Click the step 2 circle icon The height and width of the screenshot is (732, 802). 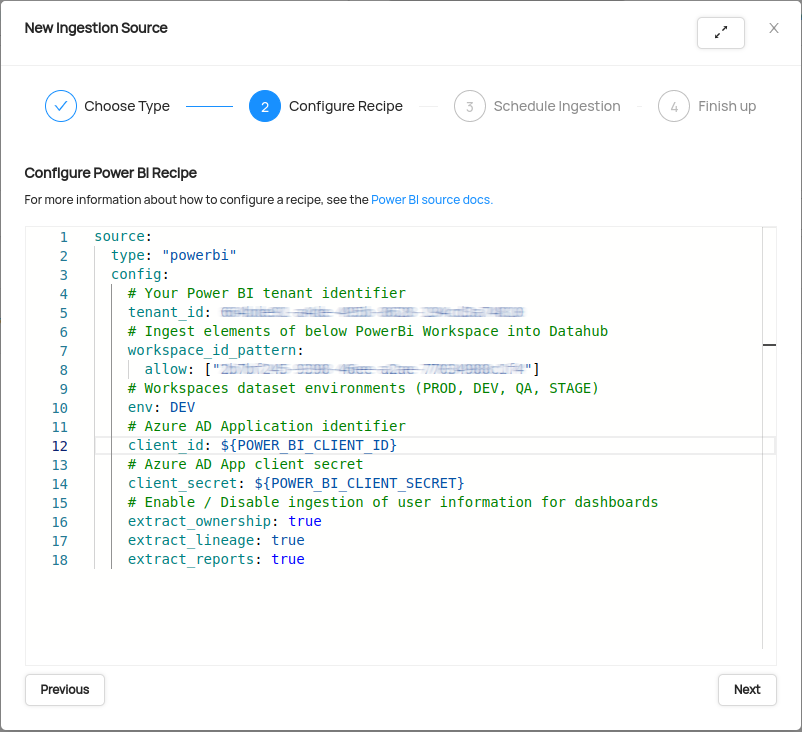tap(265, 106)
